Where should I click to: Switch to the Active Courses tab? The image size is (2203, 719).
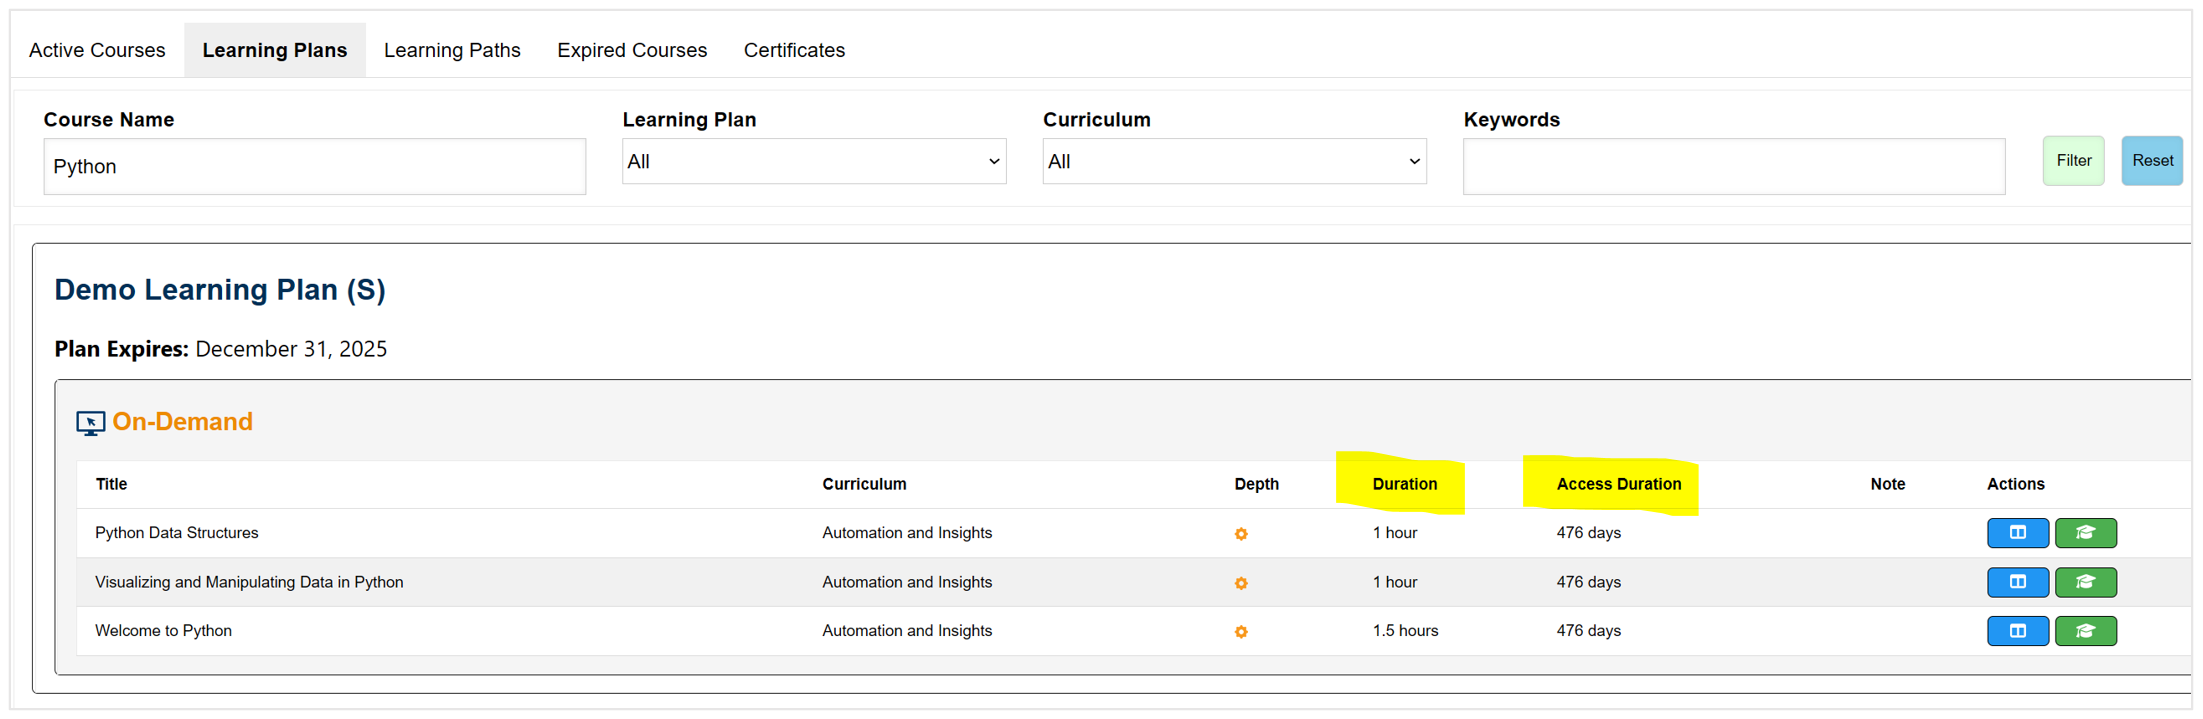click(x=97, y=50)
